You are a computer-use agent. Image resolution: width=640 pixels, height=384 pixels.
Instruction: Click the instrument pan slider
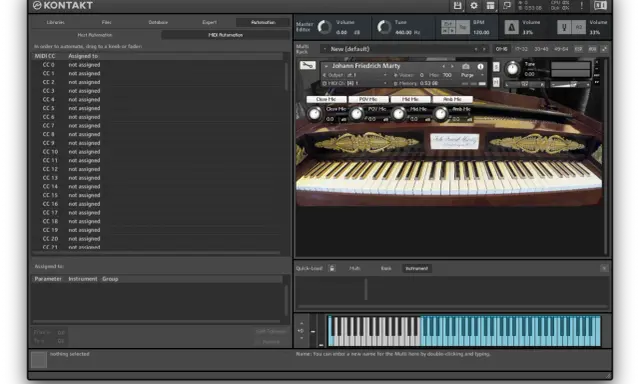point(525,84)
